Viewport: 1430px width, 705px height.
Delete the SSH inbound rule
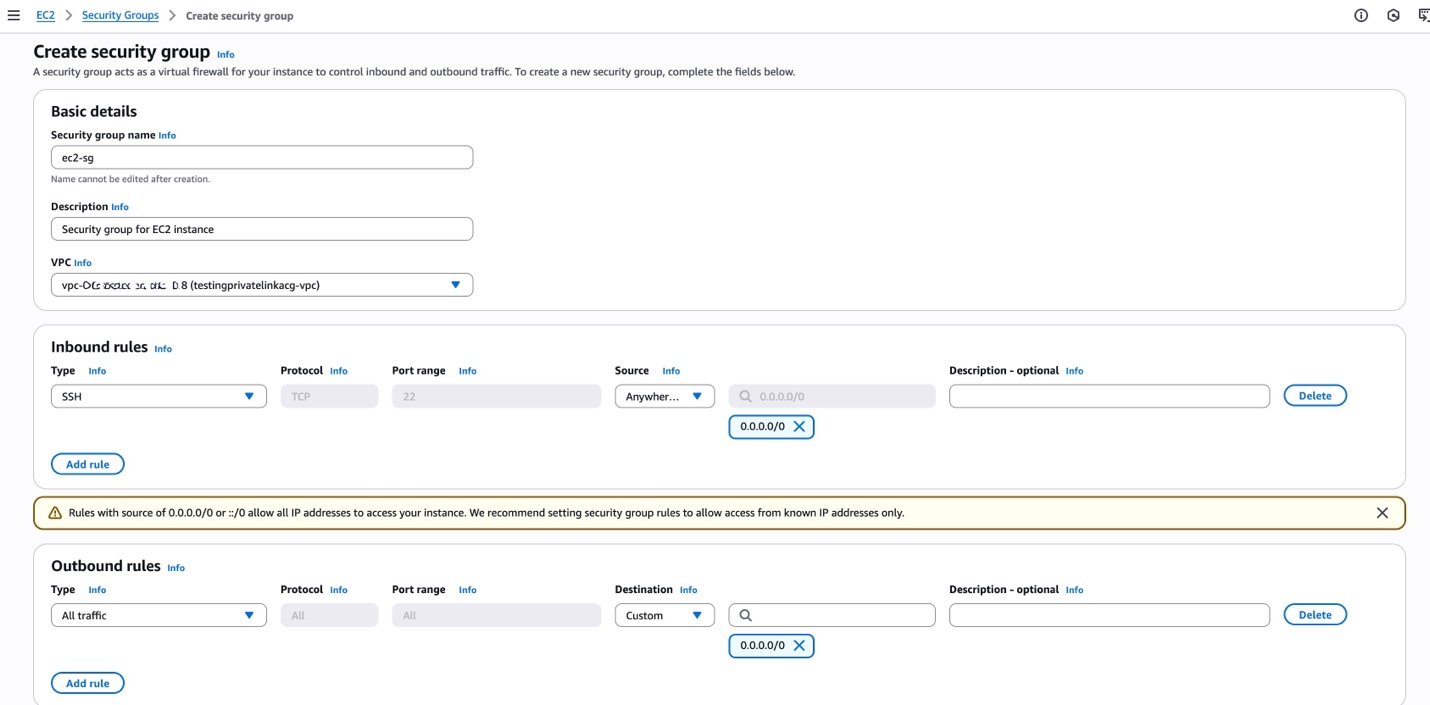coord(1314,396)
